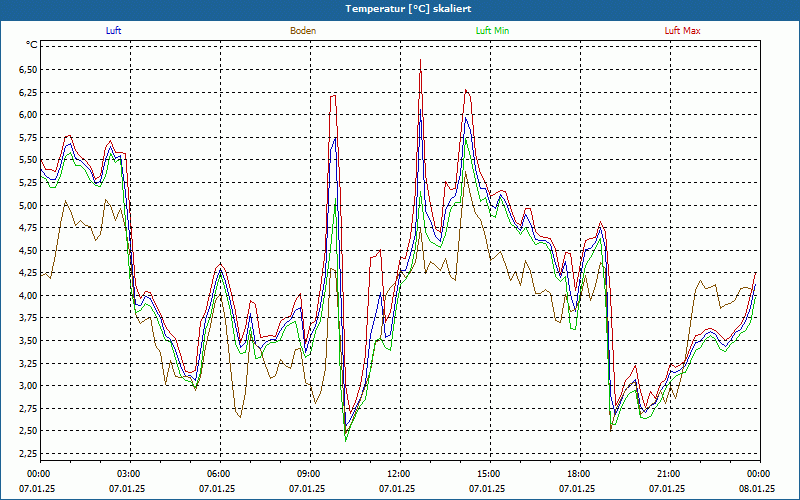800x500 pixels.
Task: Click the 03:00 time axis label
Action: pos(131,474)
